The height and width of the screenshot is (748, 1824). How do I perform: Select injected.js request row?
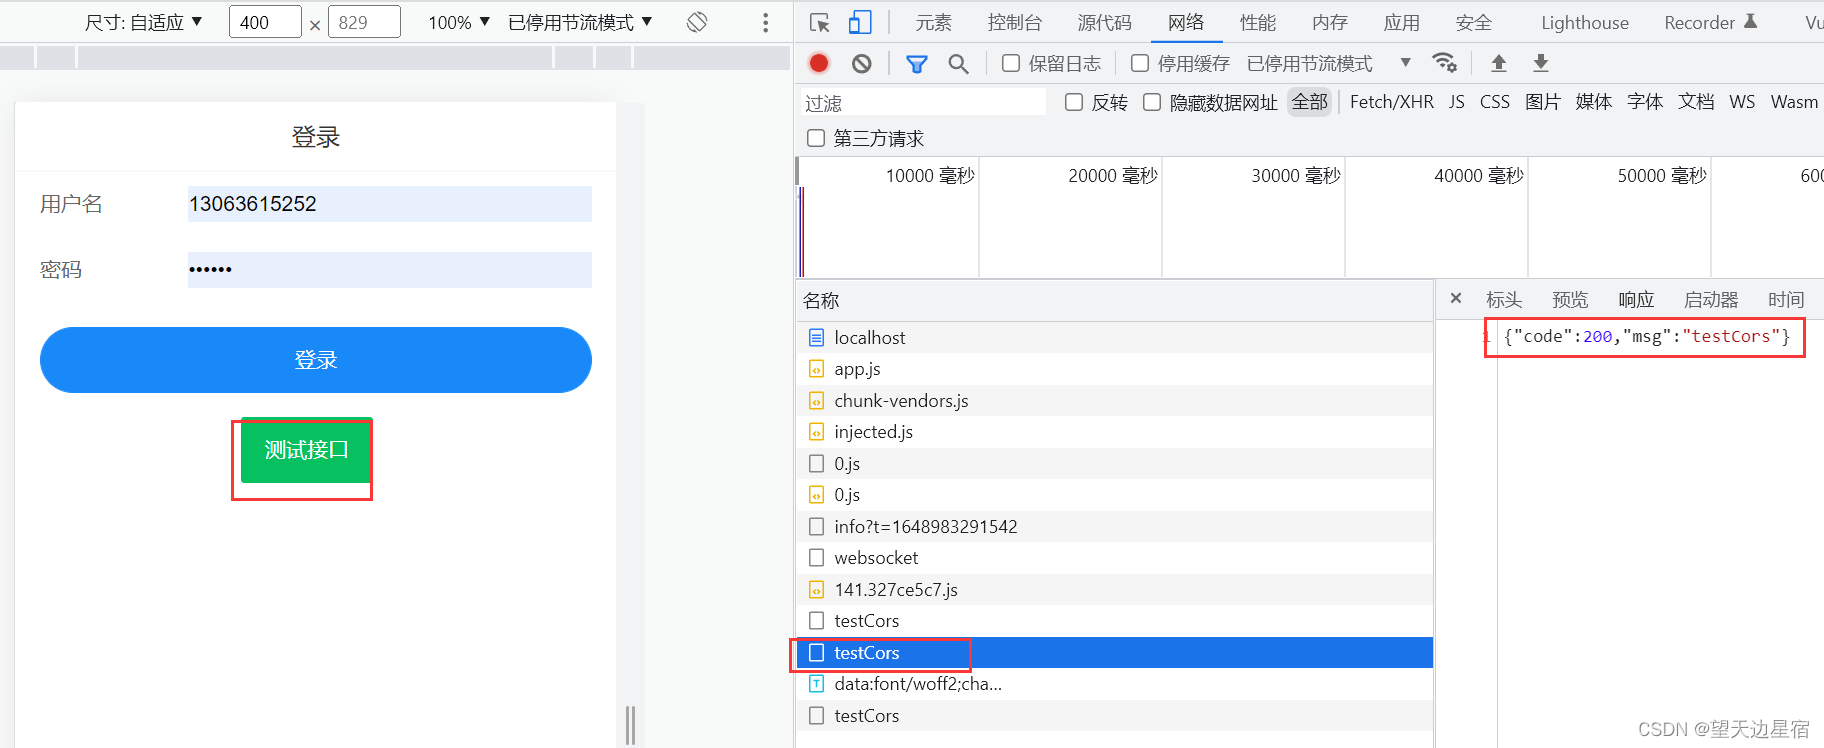coord(1114,432)
